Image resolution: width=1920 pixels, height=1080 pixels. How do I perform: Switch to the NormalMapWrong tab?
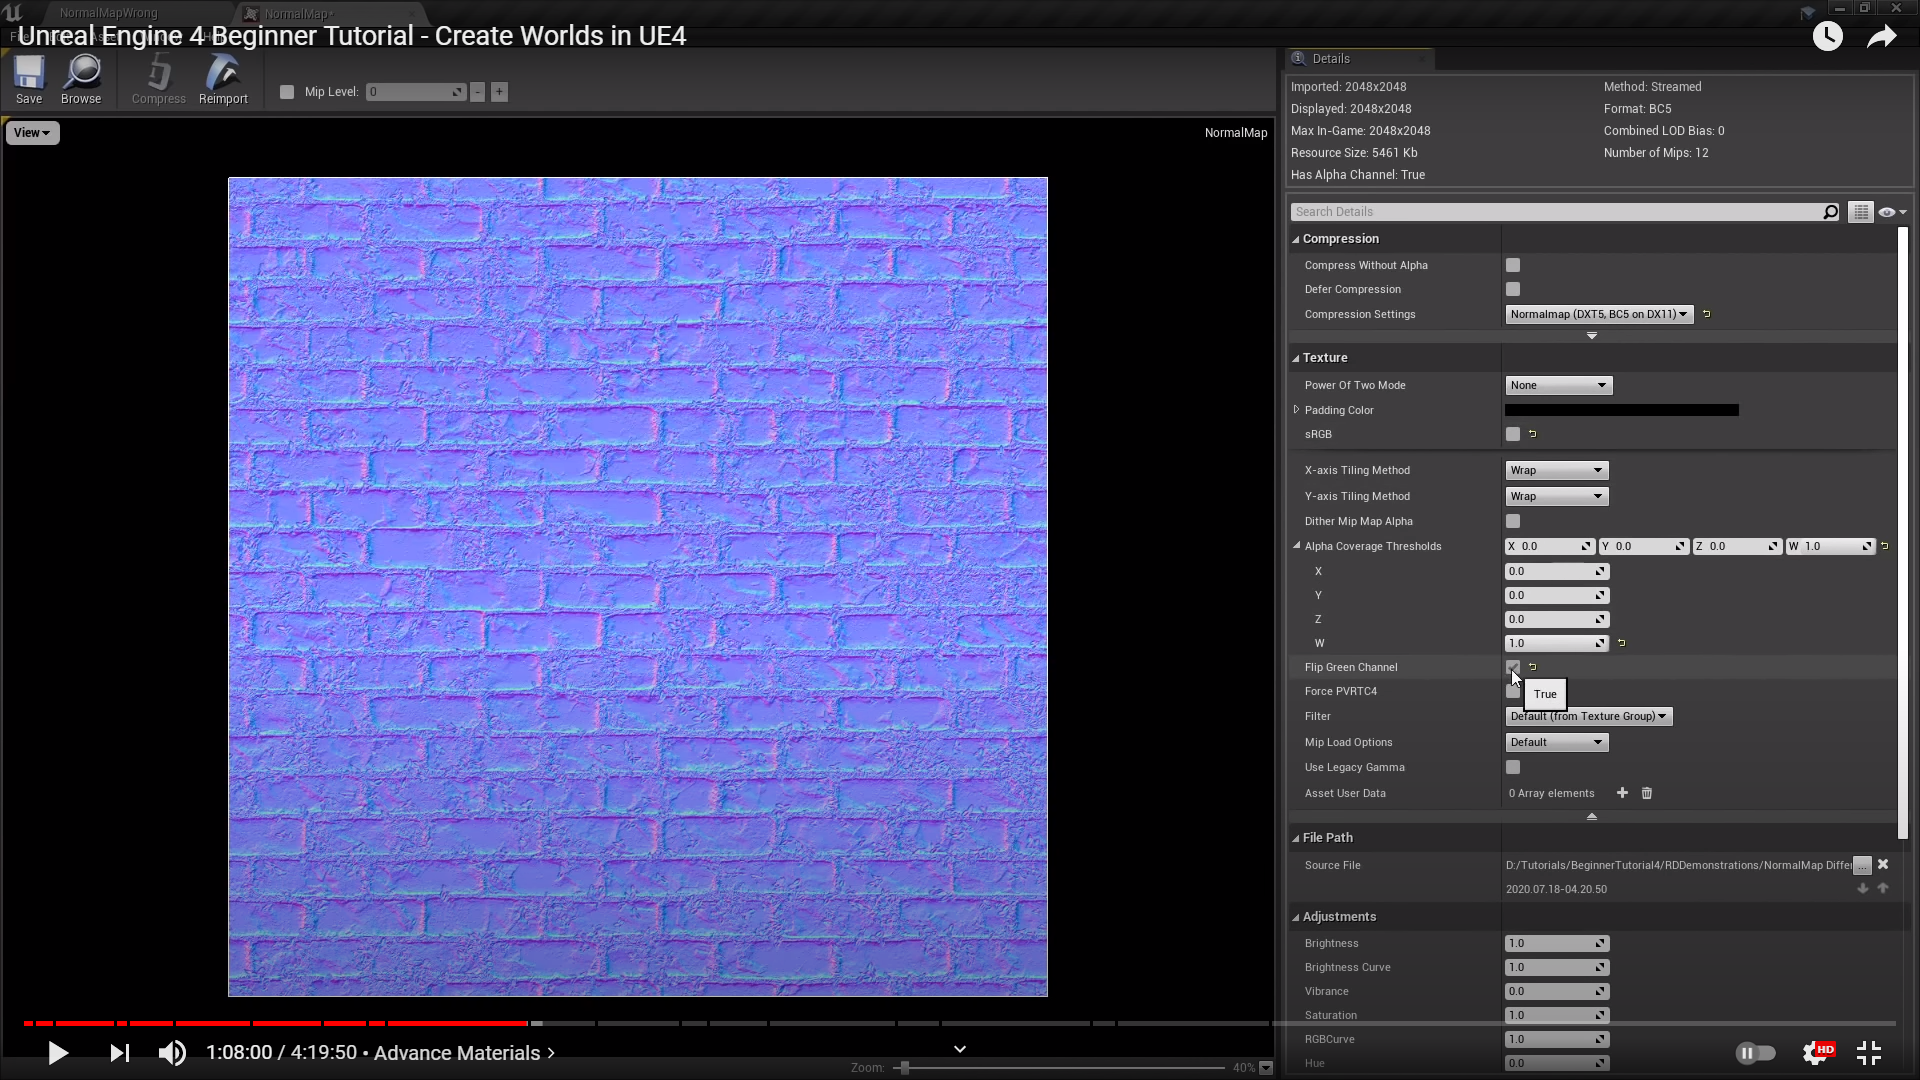(108, 13)
